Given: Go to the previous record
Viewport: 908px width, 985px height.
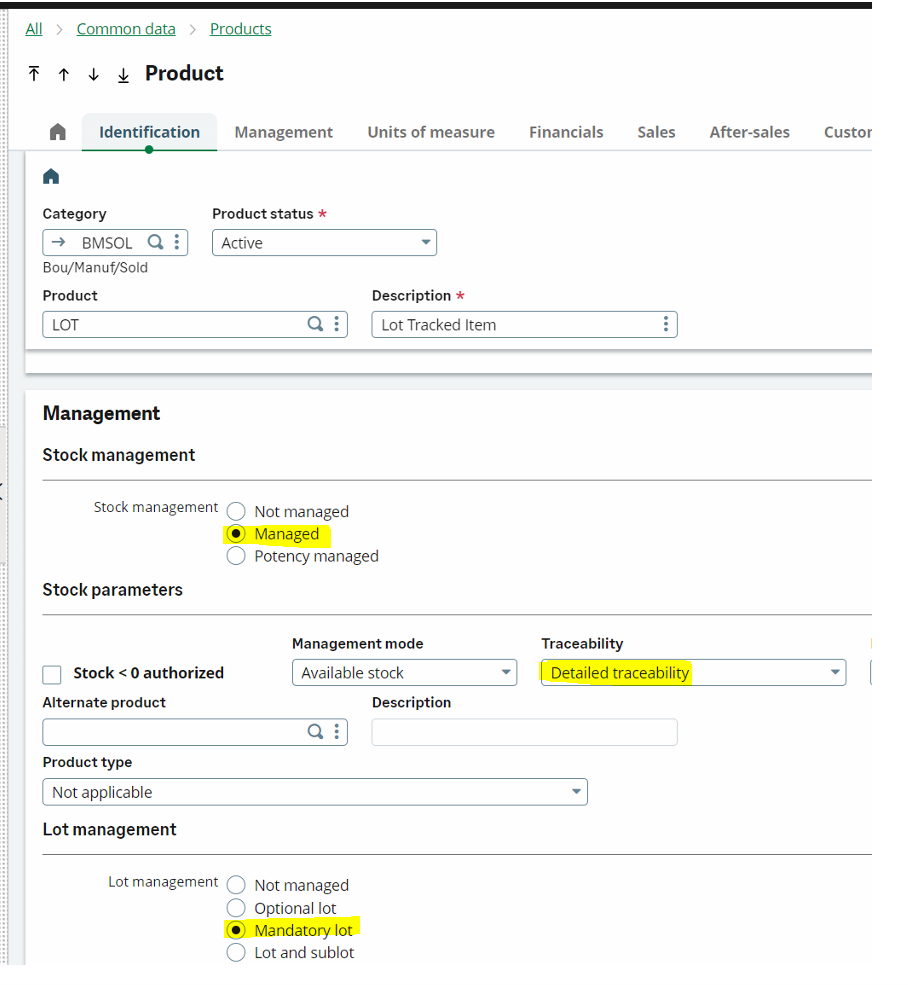Looking at the screenshot, I should click(x=64, y=74).
